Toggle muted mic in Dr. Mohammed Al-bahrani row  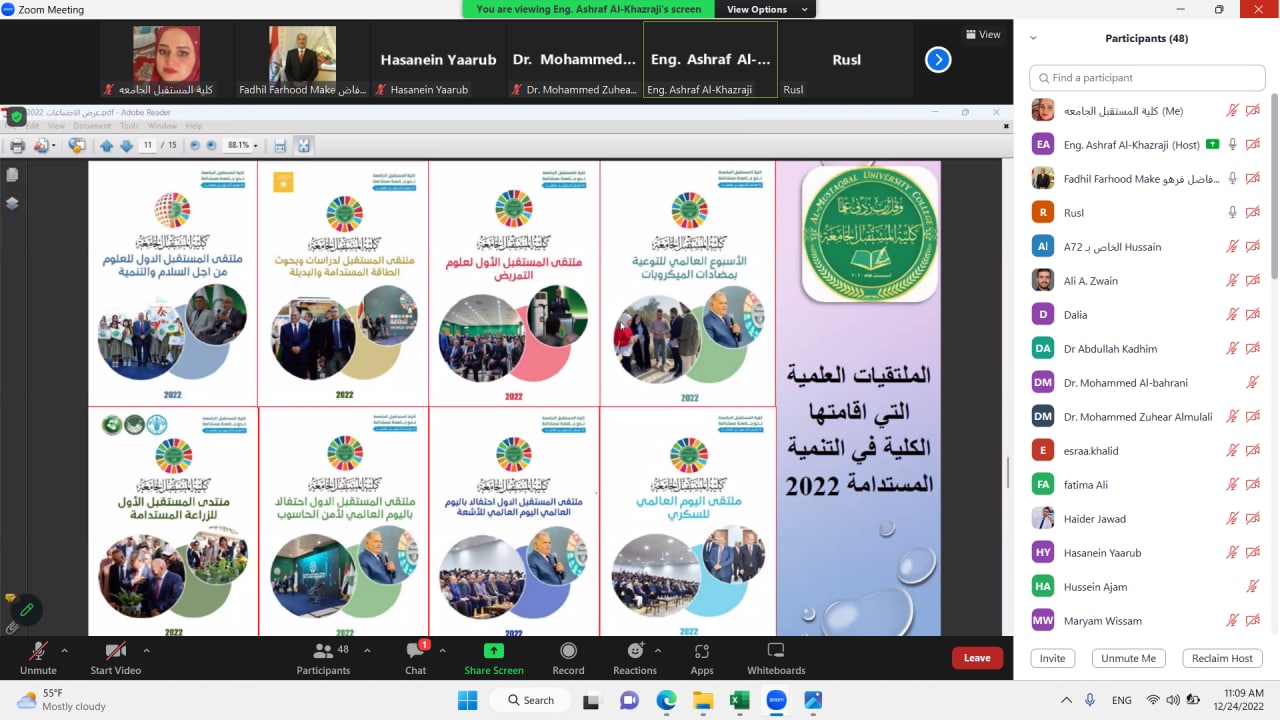point(1253,383)
